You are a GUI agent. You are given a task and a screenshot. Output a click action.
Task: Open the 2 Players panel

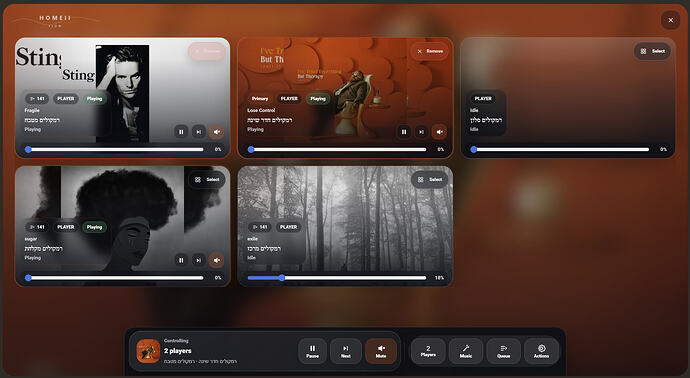coord(428,351)
